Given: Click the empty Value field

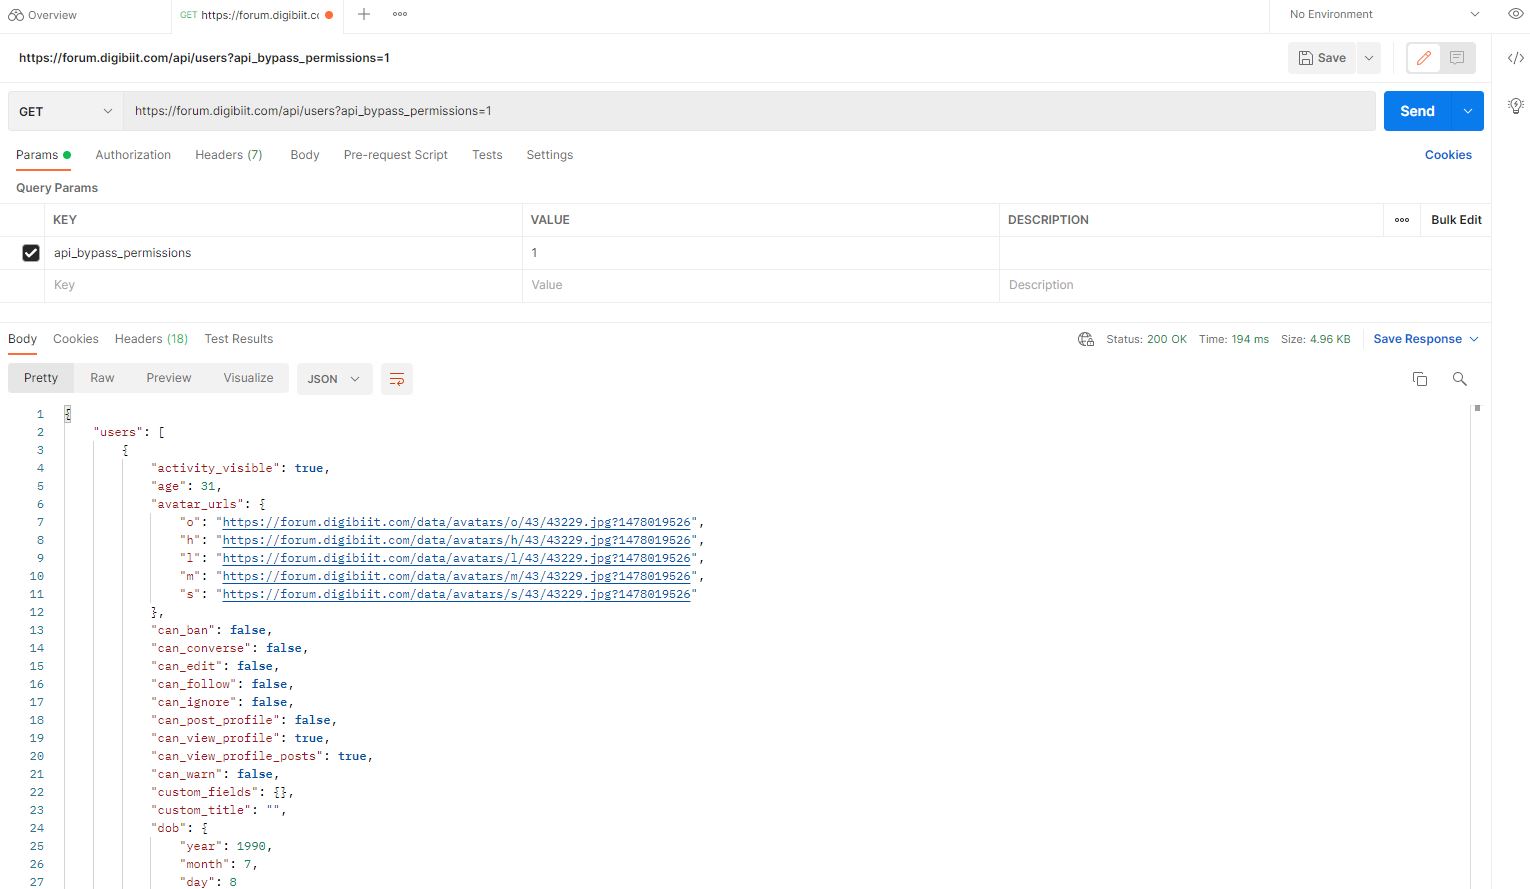Looking at the screenshot, I should click(760, 285).
